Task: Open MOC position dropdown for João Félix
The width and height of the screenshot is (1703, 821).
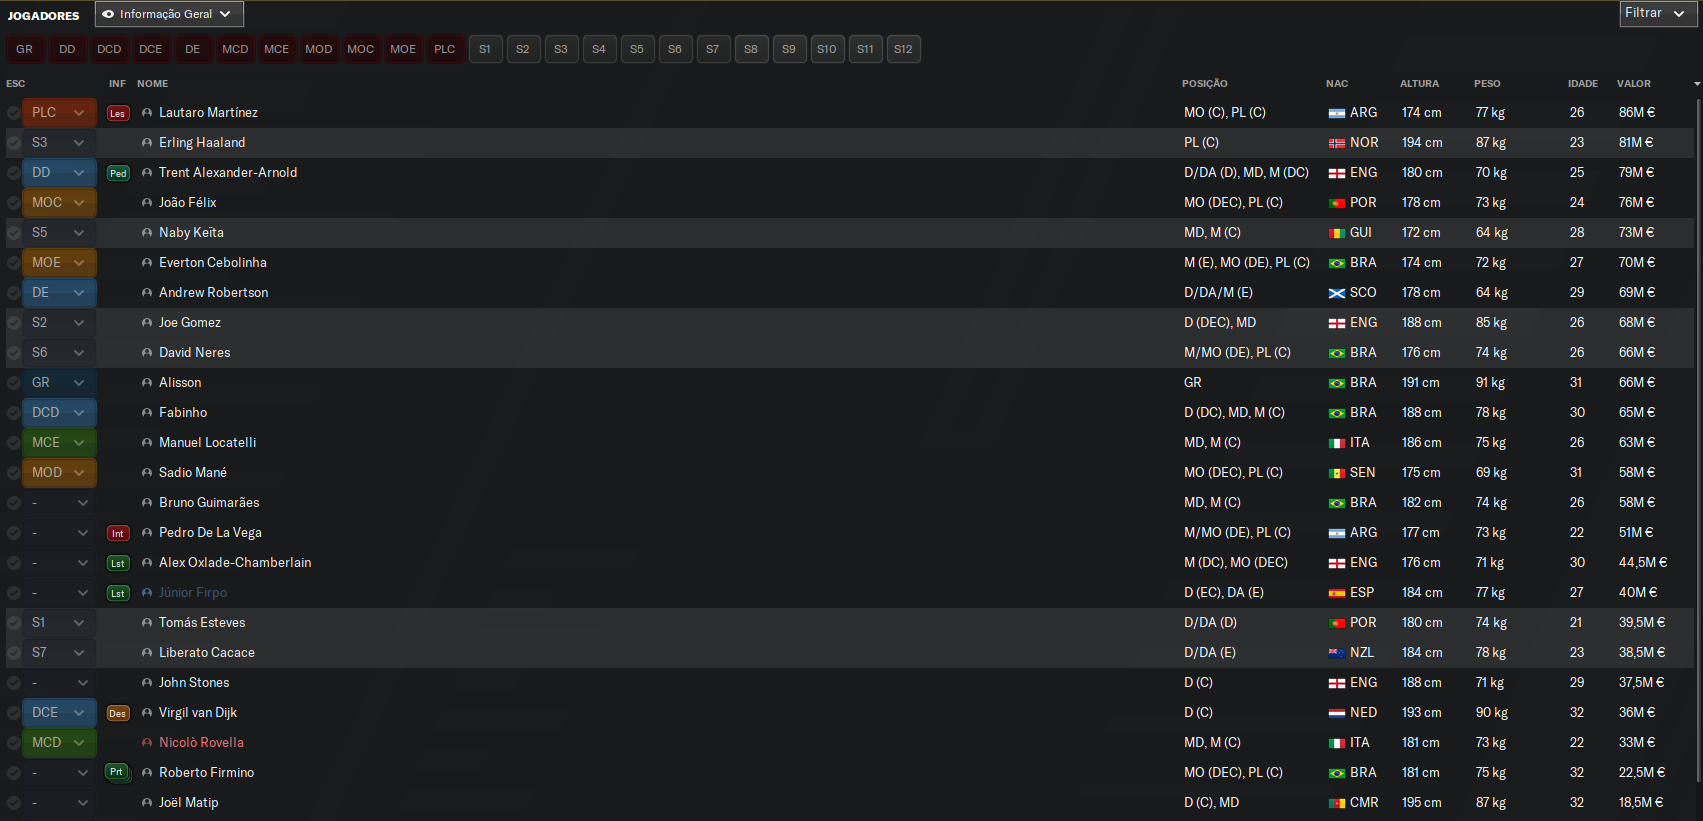Action: click(x=59, y=203)
